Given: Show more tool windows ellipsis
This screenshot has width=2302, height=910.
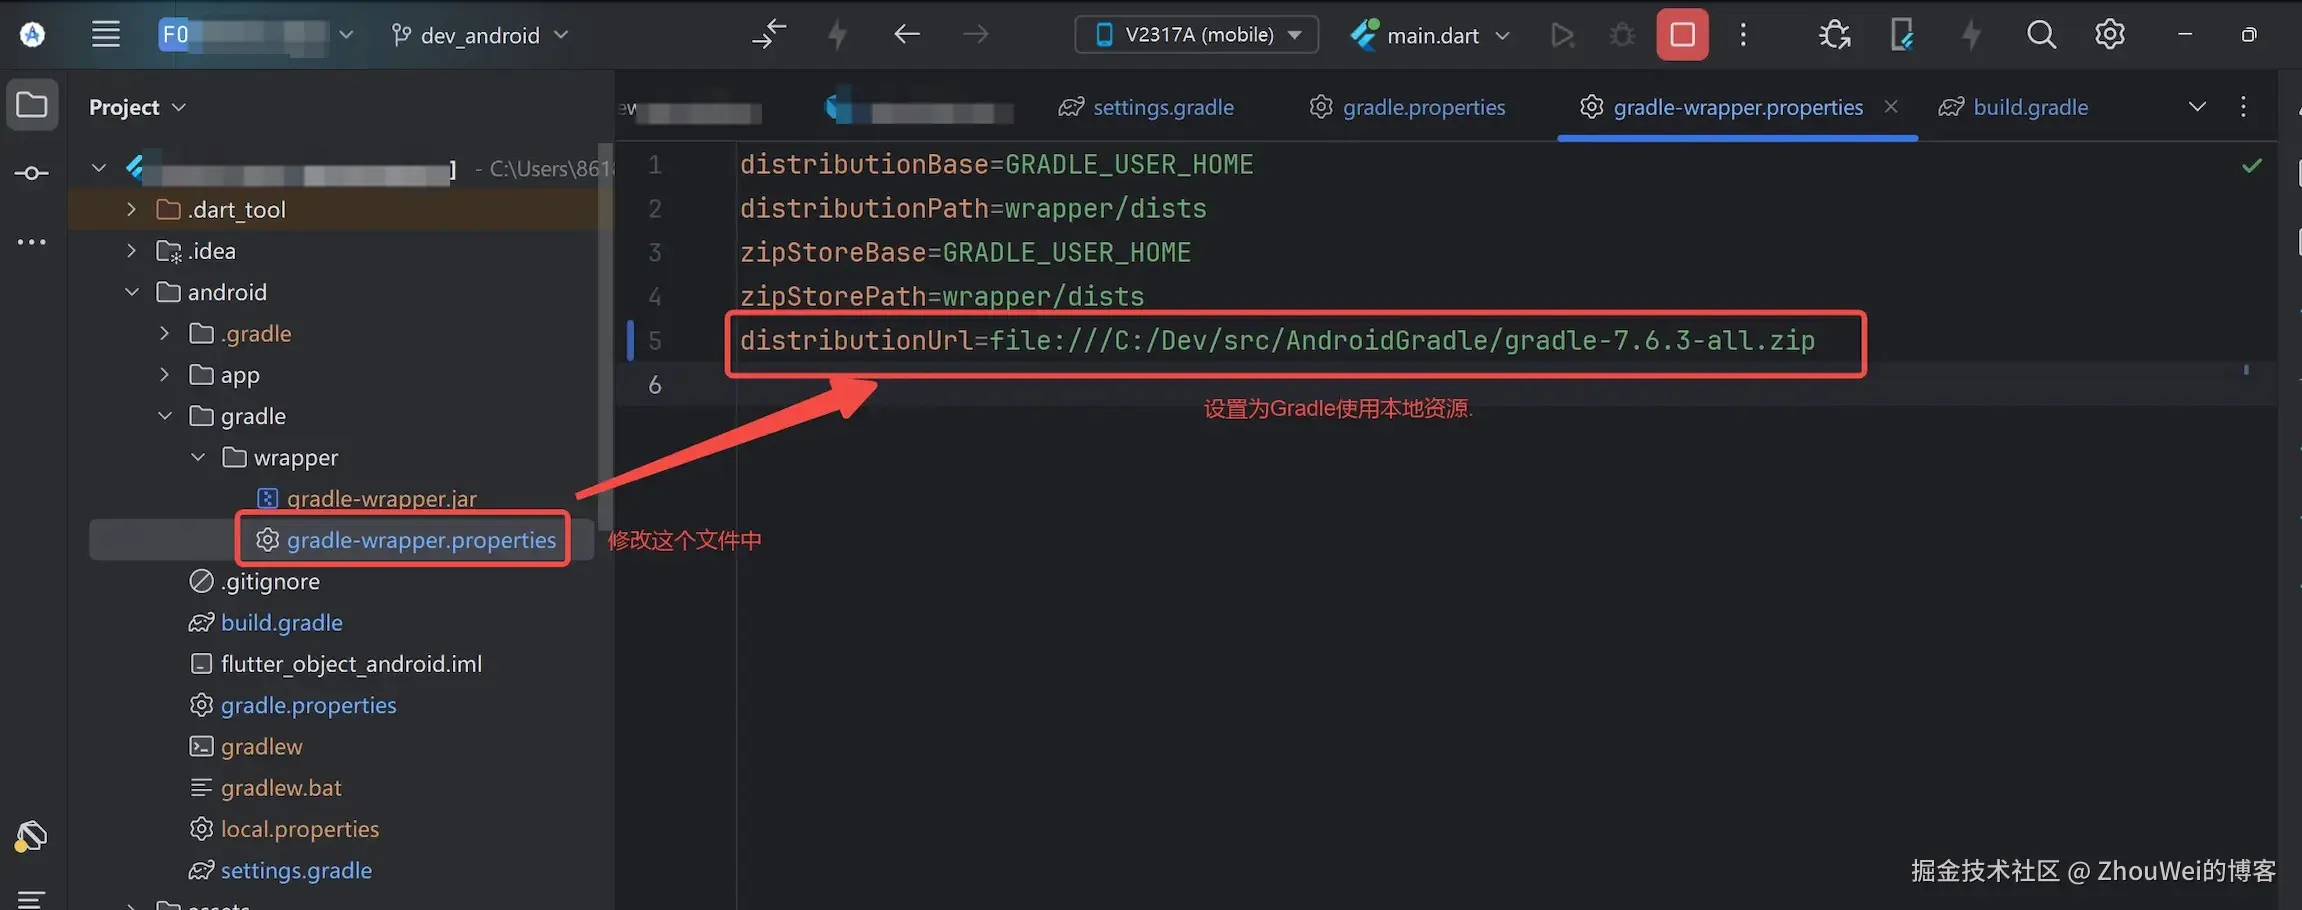Looking at the screenshot, I should (x=32, y=242).
